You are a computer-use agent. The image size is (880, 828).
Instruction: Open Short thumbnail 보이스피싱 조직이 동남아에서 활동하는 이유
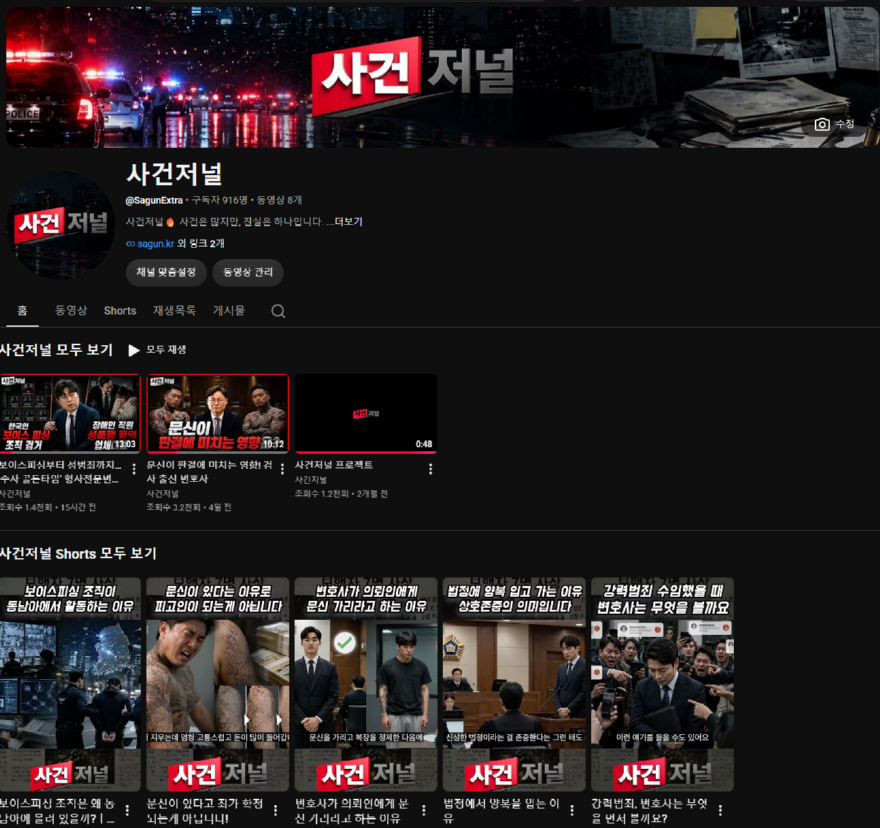pyautogui.click(x=70, y=684)
